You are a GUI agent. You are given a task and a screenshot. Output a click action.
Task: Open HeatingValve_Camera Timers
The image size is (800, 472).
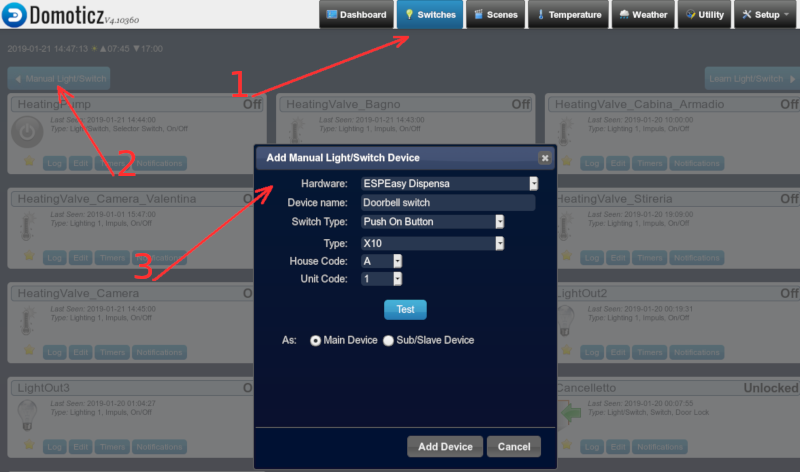tap(112, 352)
